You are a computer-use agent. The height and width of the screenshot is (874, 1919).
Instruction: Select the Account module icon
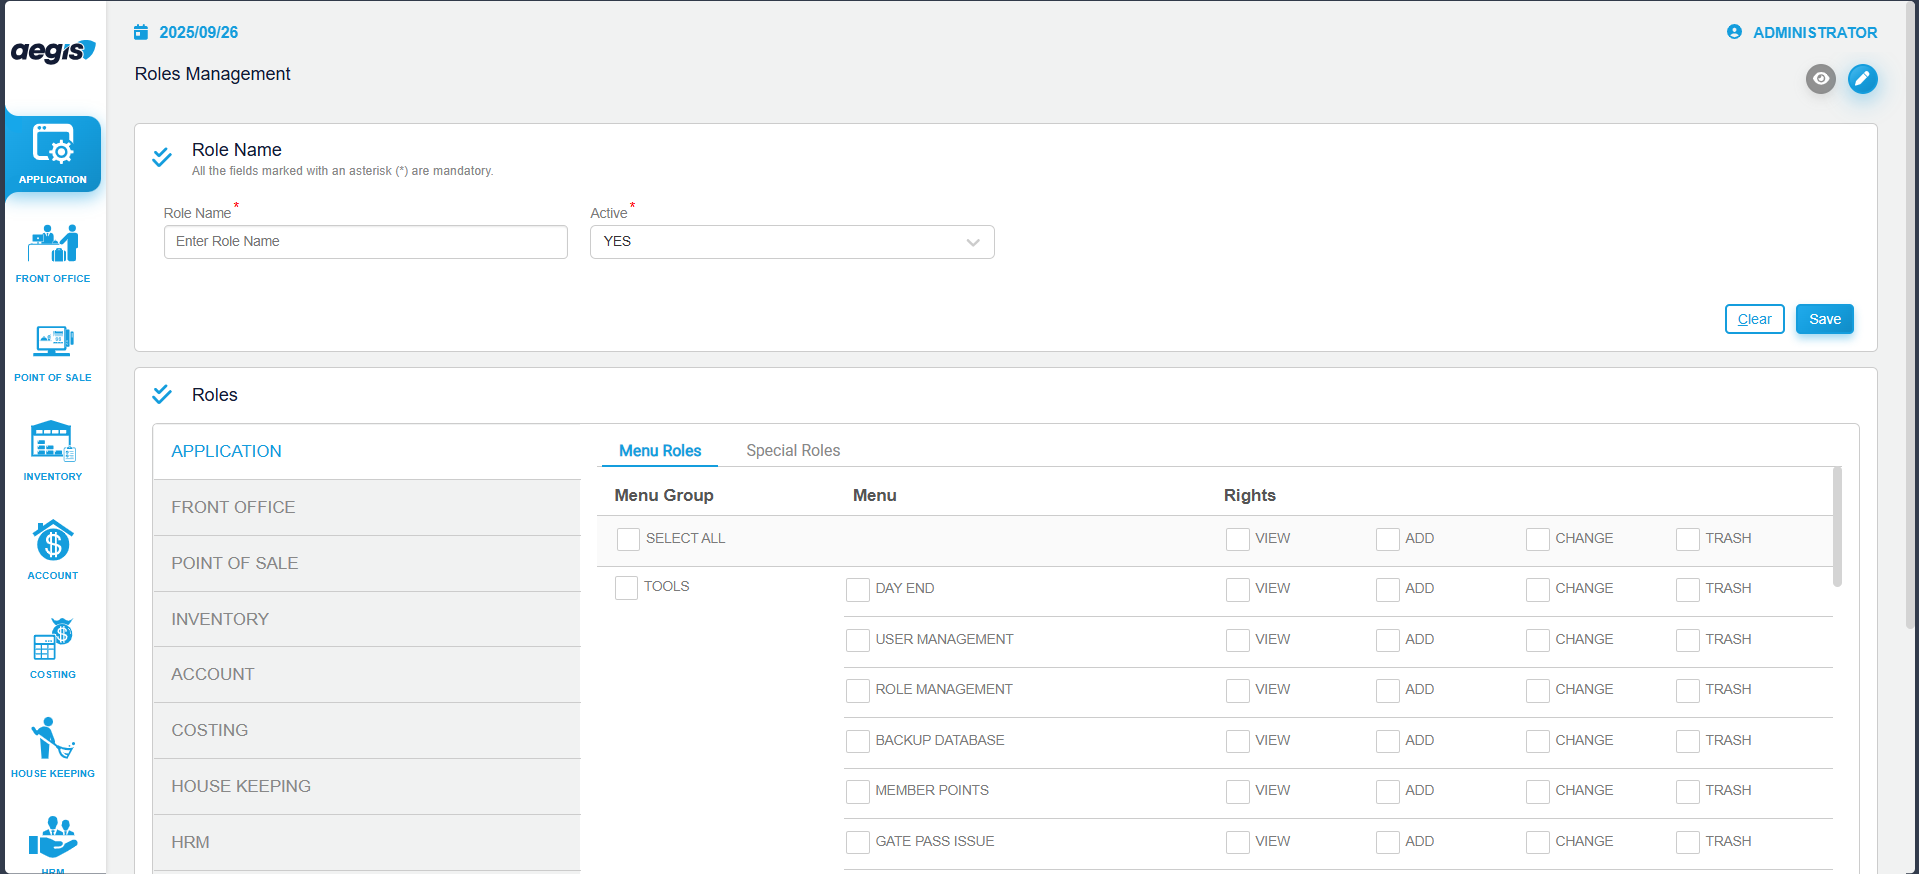pyautogui.click(x=53, y=549)
